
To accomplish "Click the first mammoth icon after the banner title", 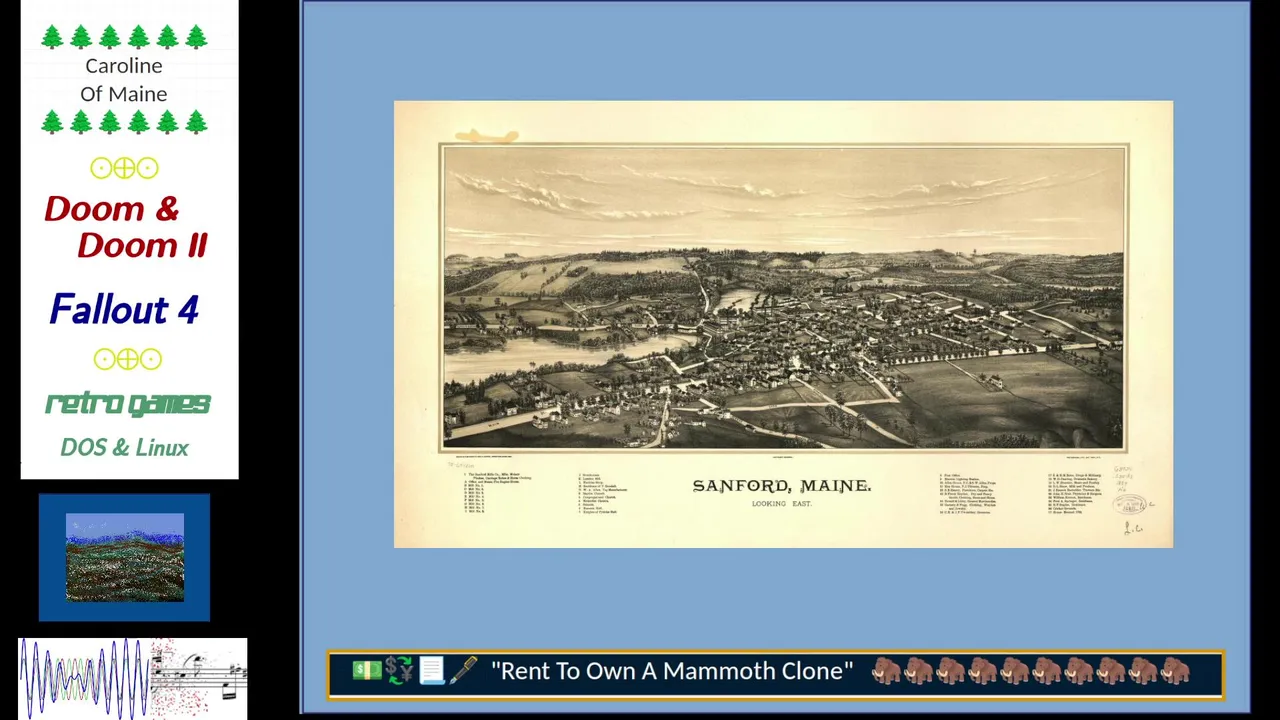I will pyautogui.click(x=886, y=670).
